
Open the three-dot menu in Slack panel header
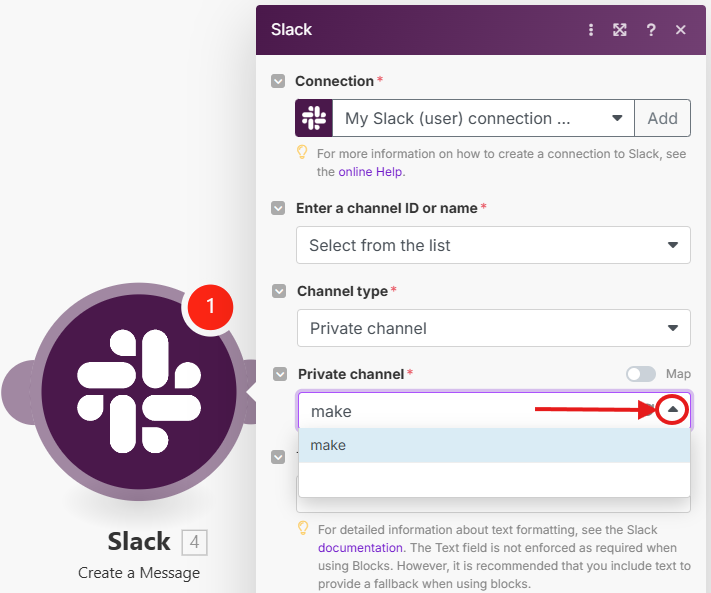591,30
